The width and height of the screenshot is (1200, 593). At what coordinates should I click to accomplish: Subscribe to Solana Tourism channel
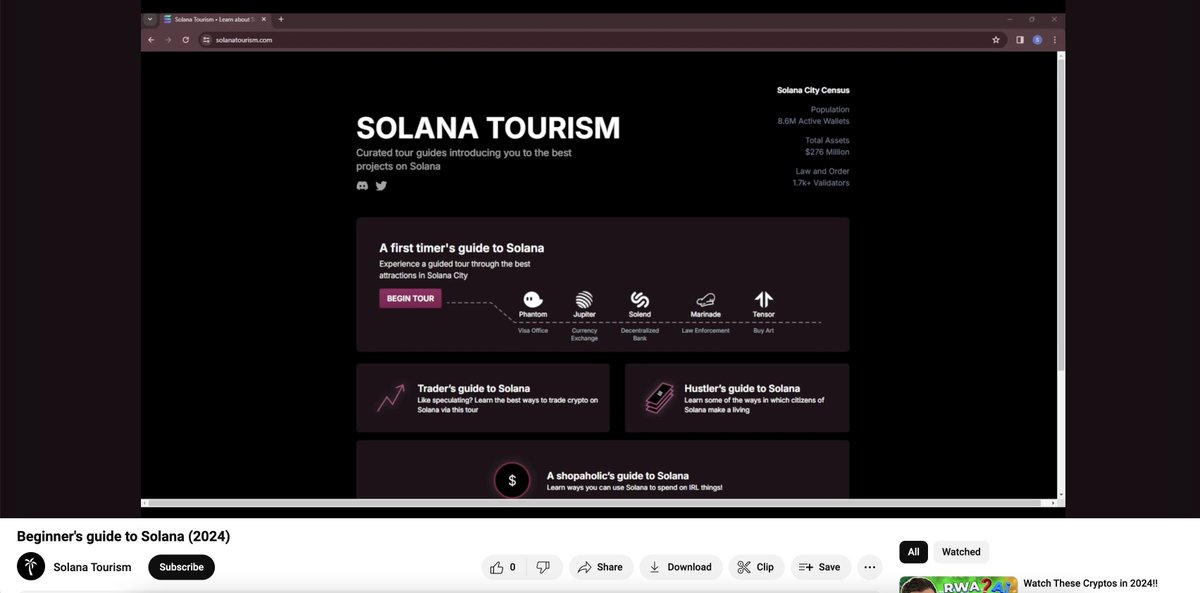coord(181,567)
